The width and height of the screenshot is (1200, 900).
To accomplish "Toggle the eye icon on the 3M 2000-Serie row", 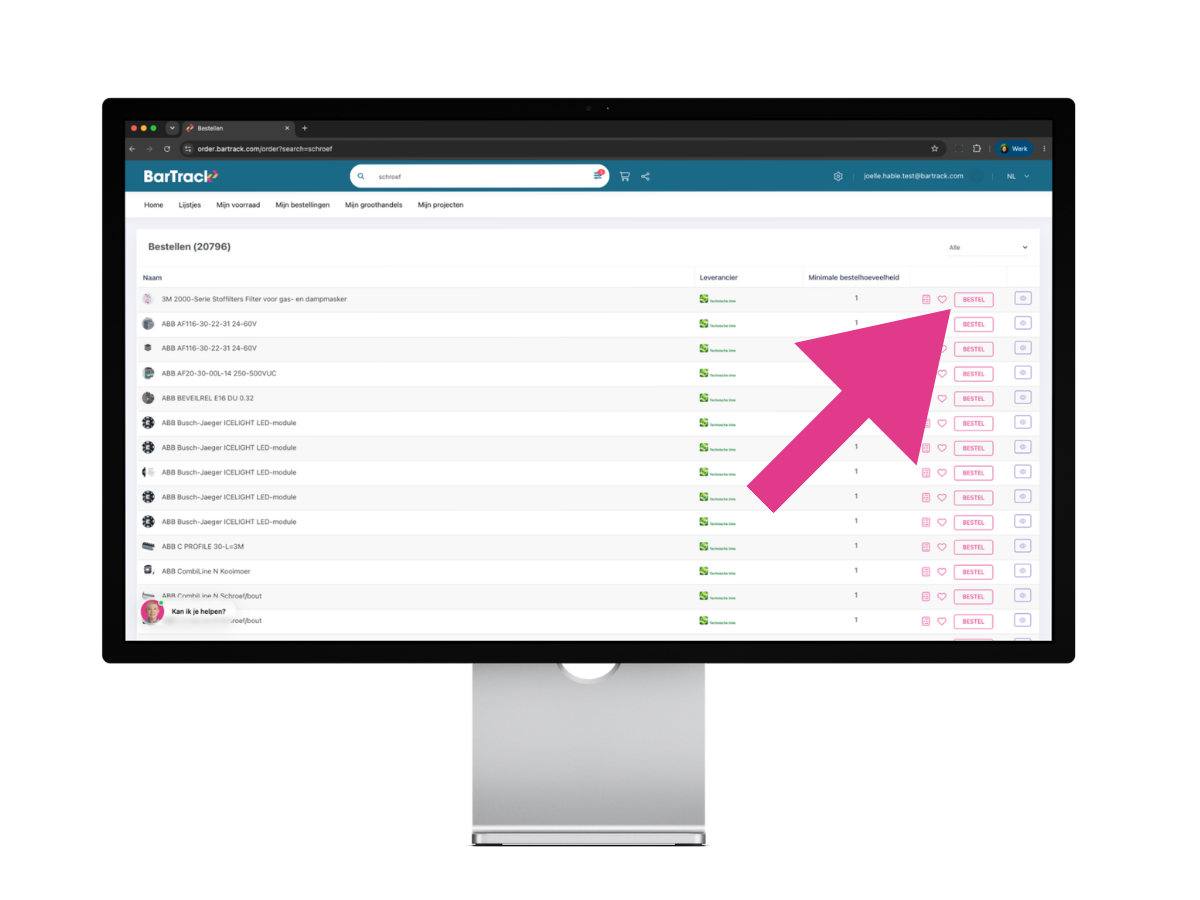I will 1022,298.
